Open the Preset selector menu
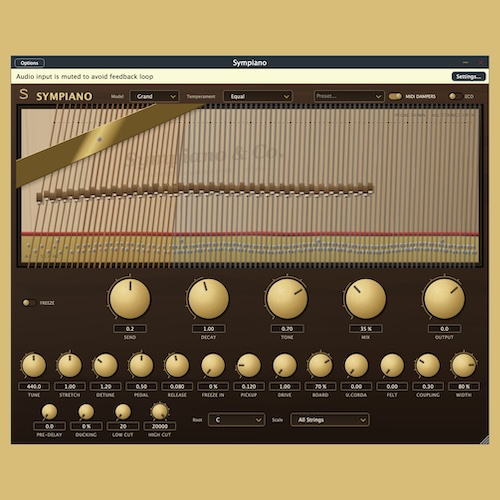This screenshot has height=500, width=500. pyautogui.click(x=348, y=96)
